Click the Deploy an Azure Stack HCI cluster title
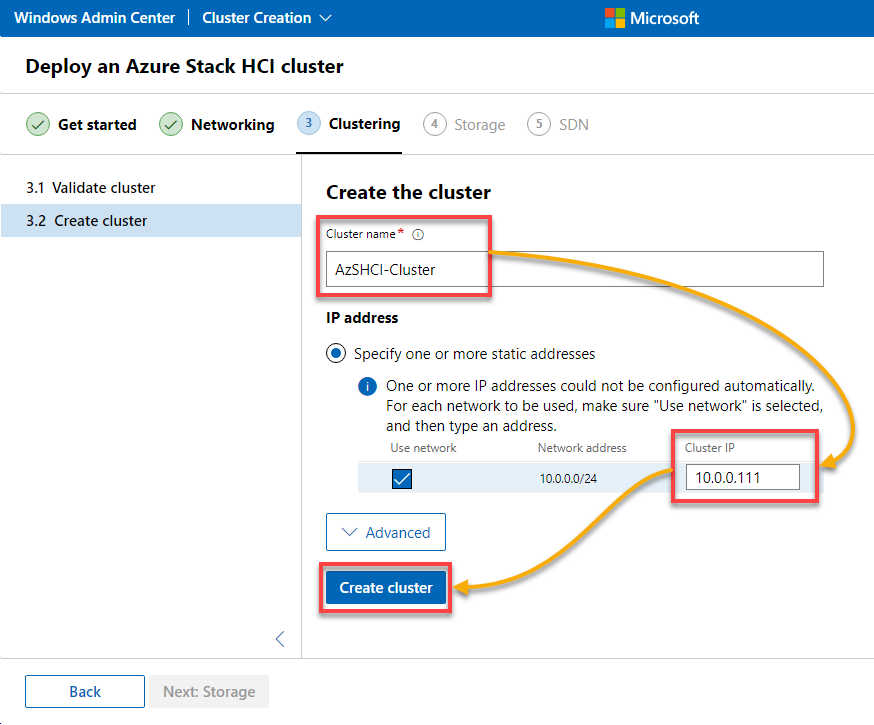 (184, 66)
